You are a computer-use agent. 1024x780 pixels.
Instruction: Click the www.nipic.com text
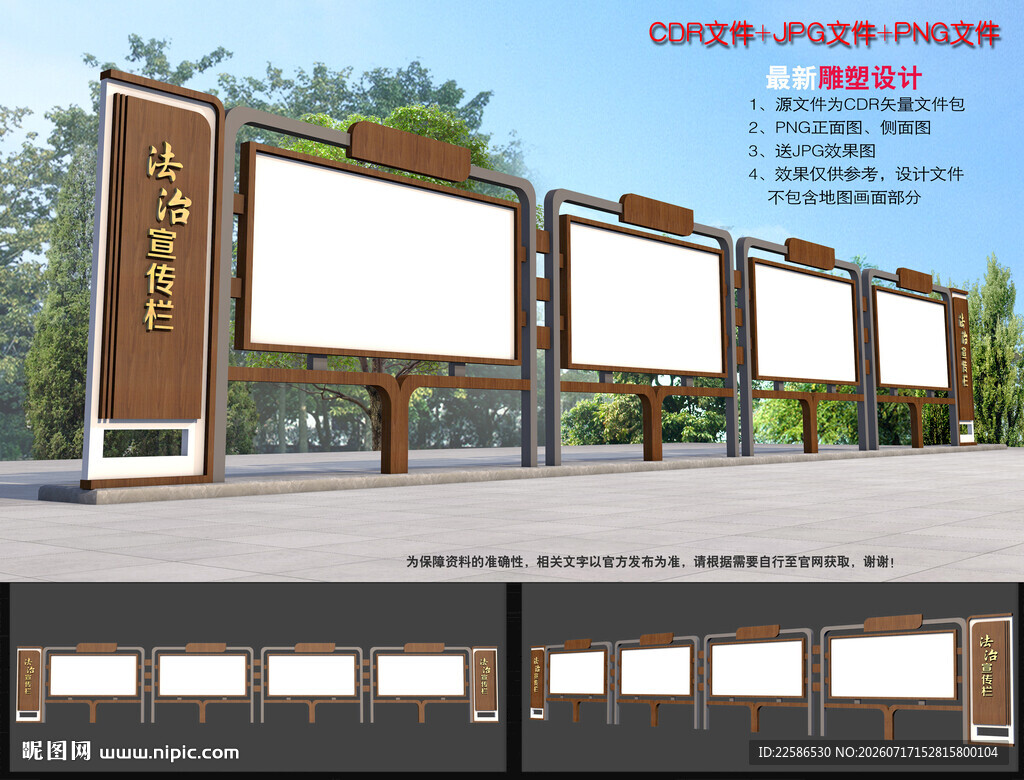[169, 753]
